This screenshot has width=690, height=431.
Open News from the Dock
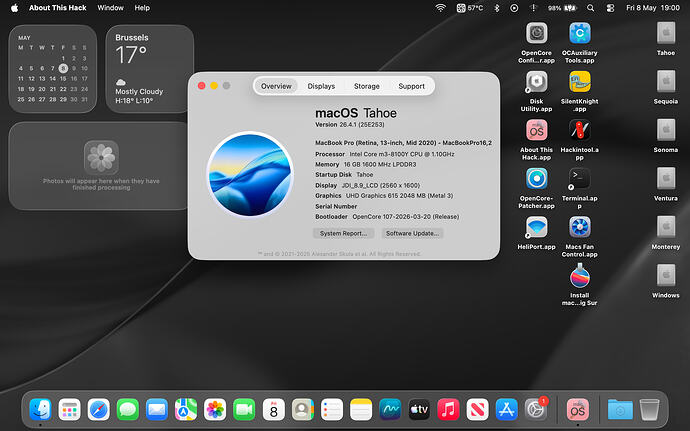pos(477,409)
